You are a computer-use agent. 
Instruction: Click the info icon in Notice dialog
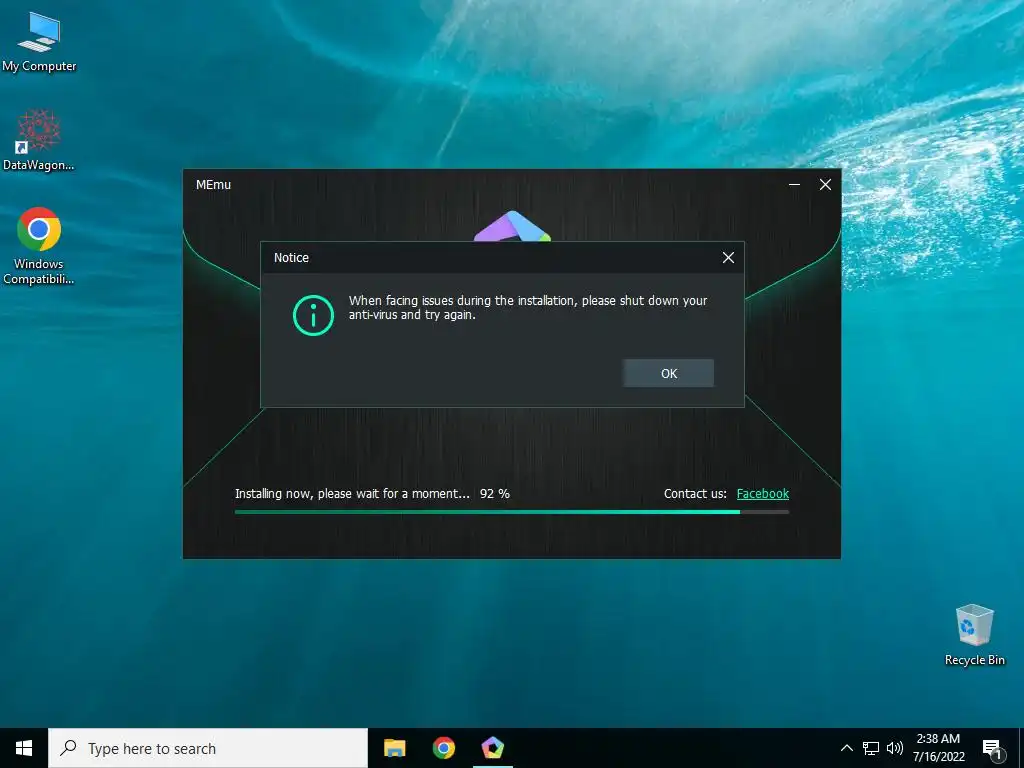pyautogui.click(x=313, y=315)
